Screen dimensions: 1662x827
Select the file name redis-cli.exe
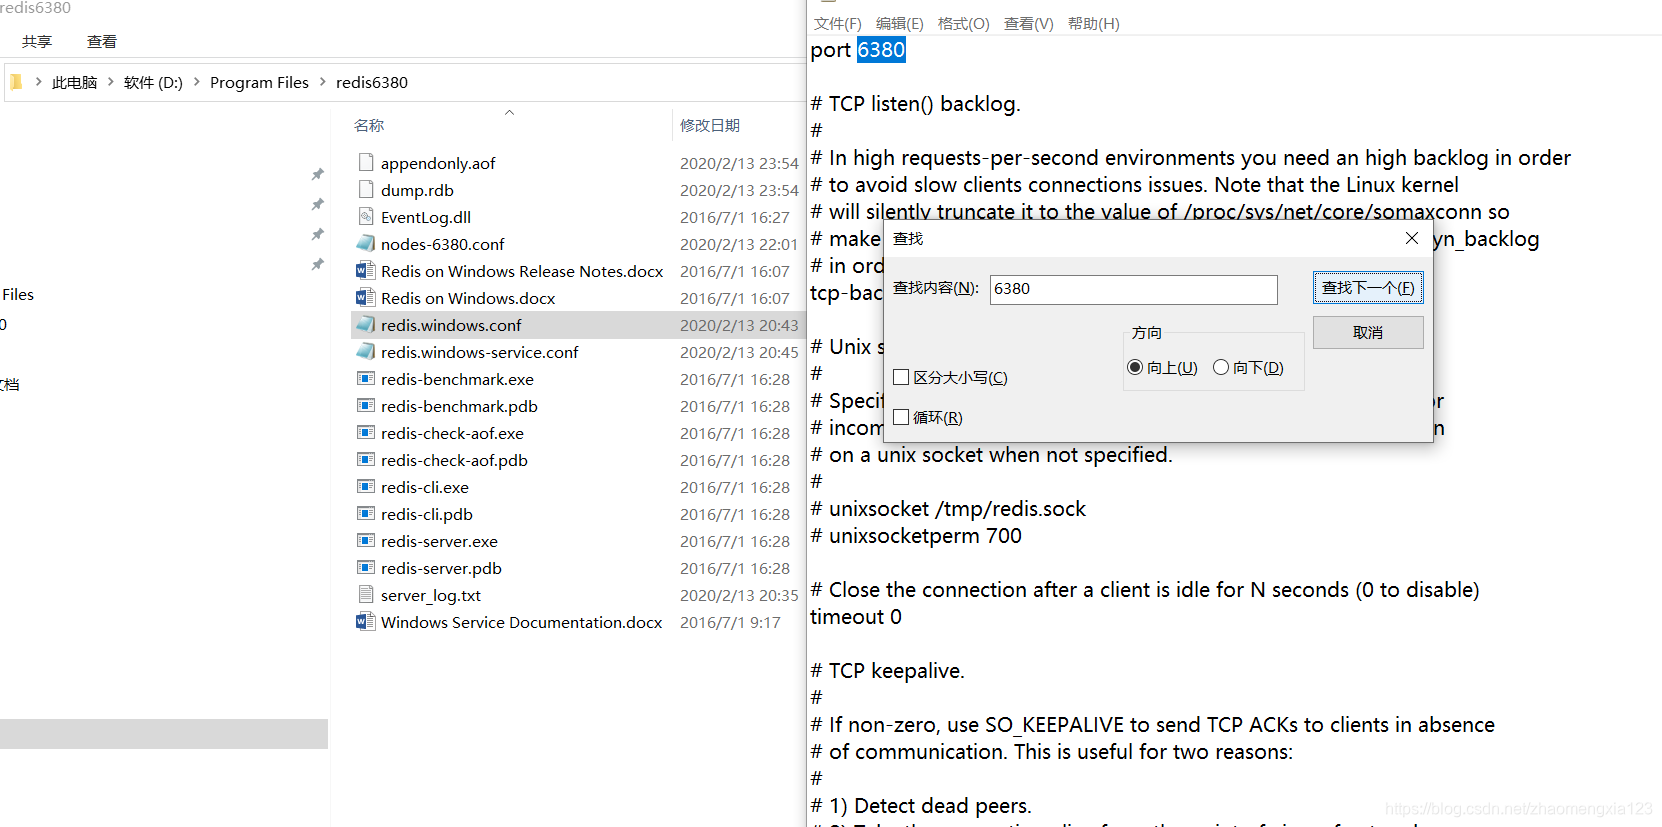point(424,487)
